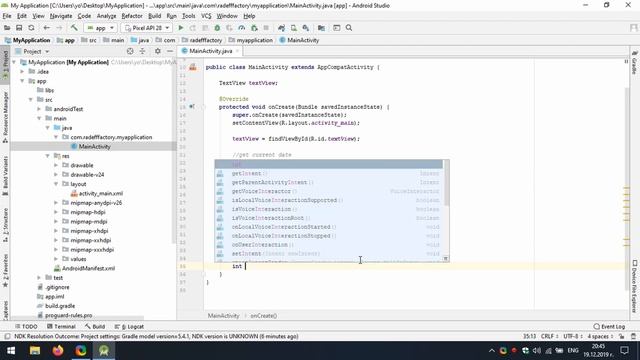Click the Stop run toolbar icon

point(266,28)
